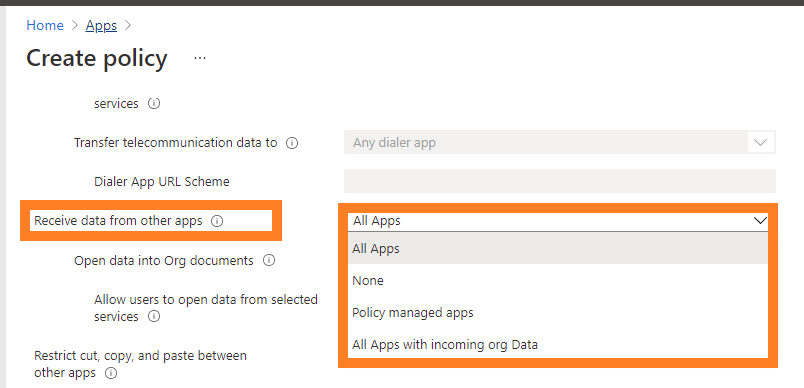804x388 pixels.
Task: Open the Apps breadcrumb link
Action: [x=101, y=25]
